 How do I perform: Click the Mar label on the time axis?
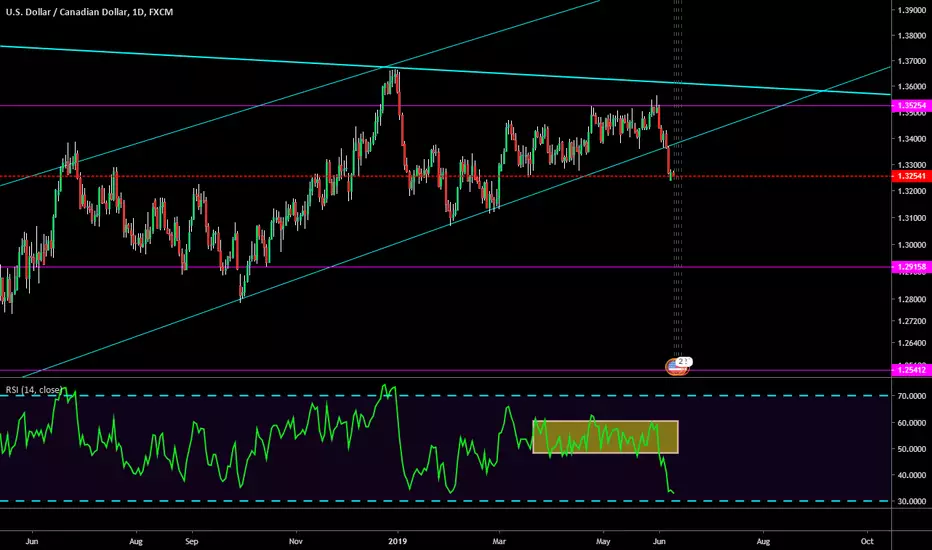coord(499,542)
